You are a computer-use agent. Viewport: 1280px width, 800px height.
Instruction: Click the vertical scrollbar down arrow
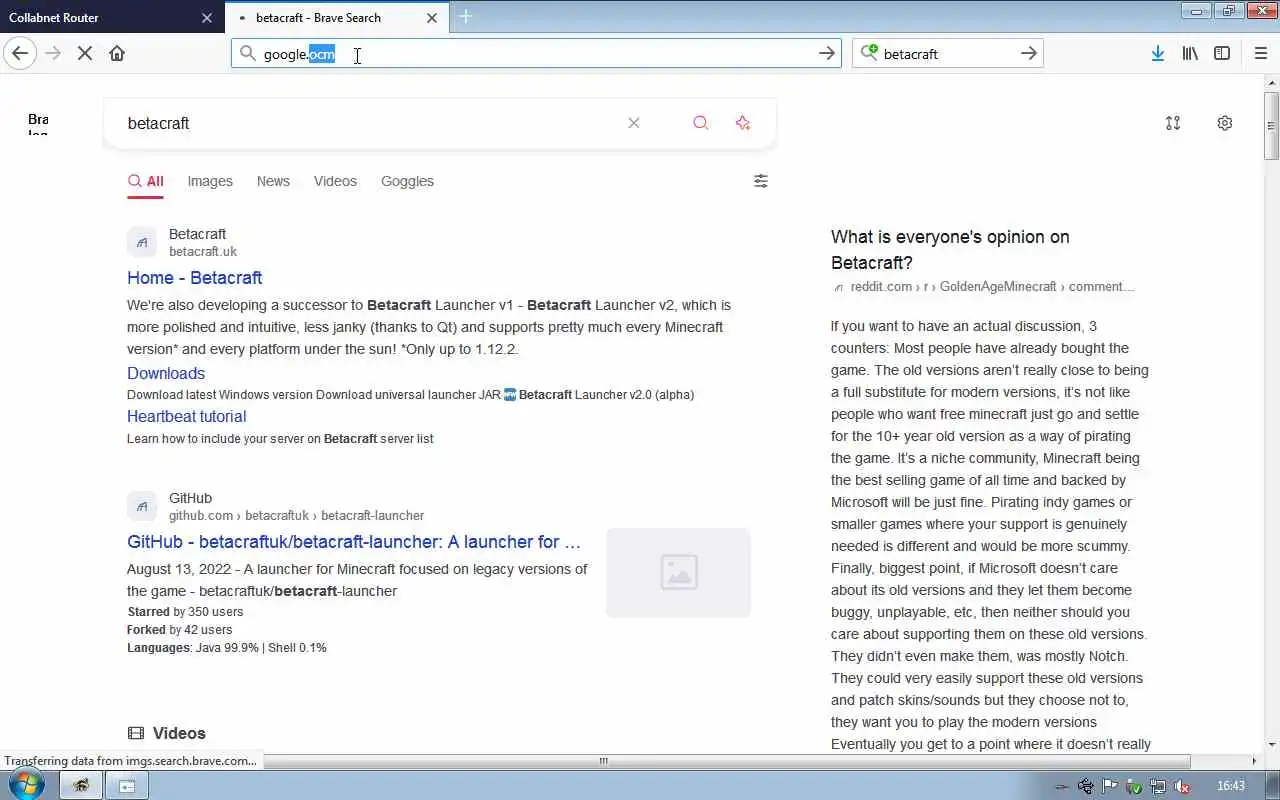pos(1271,745)
